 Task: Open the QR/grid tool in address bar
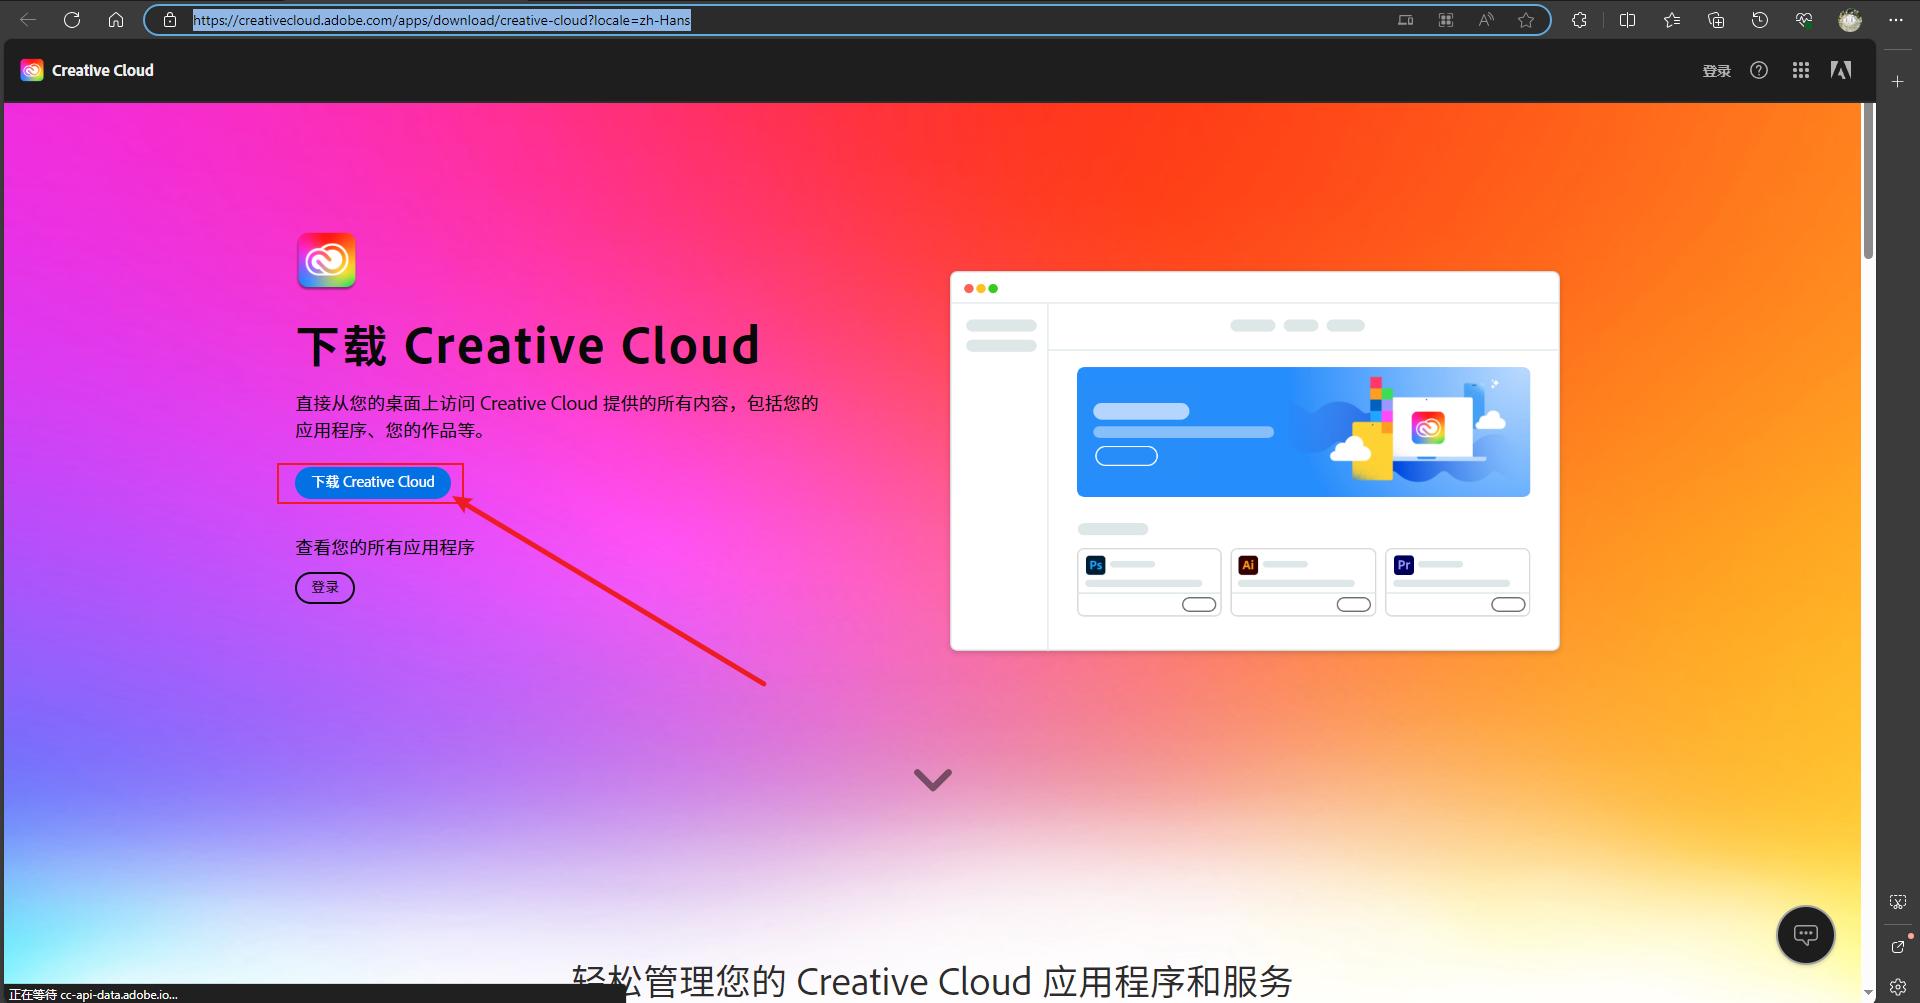(1446, 20)
